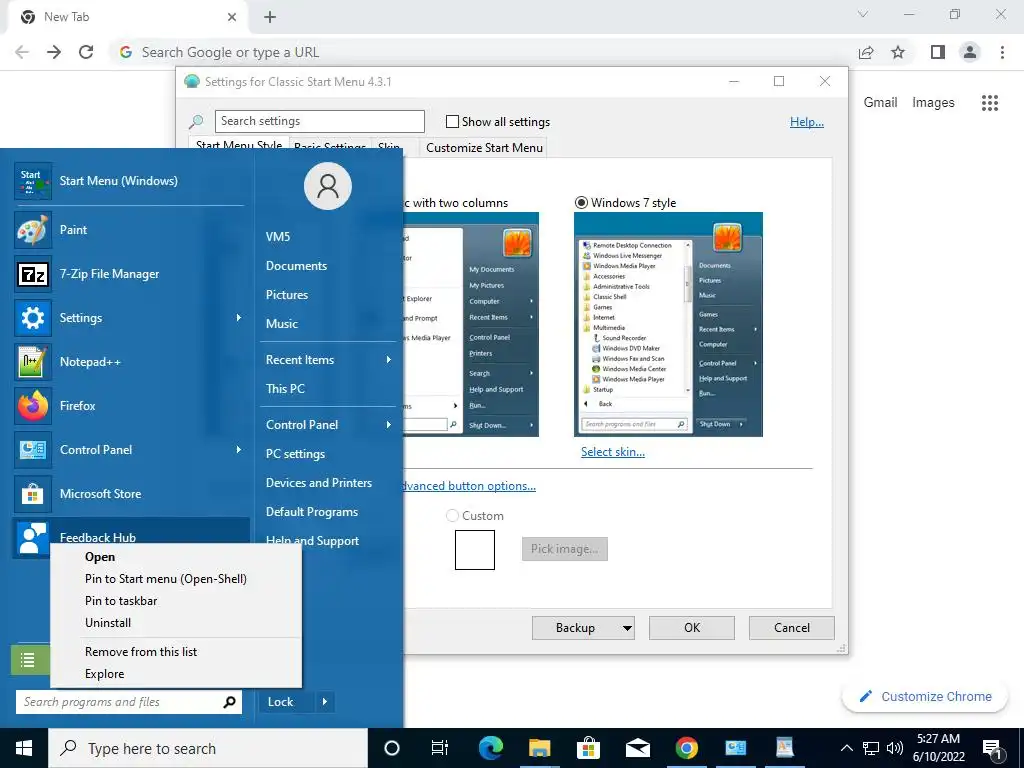Open Chrome three-dot menu
This screenshot has height=768, width=1024.
coord(1002,52)
